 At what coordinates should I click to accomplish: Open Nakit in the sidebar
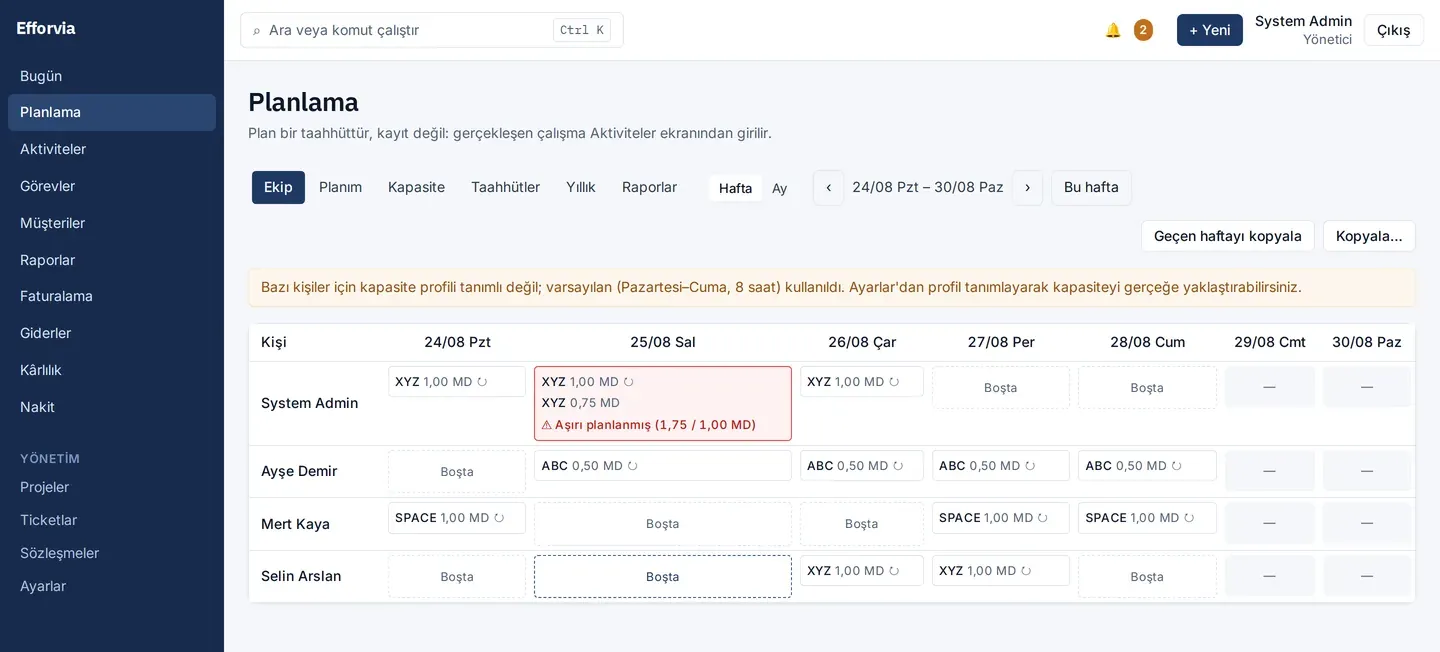[112, 407]
